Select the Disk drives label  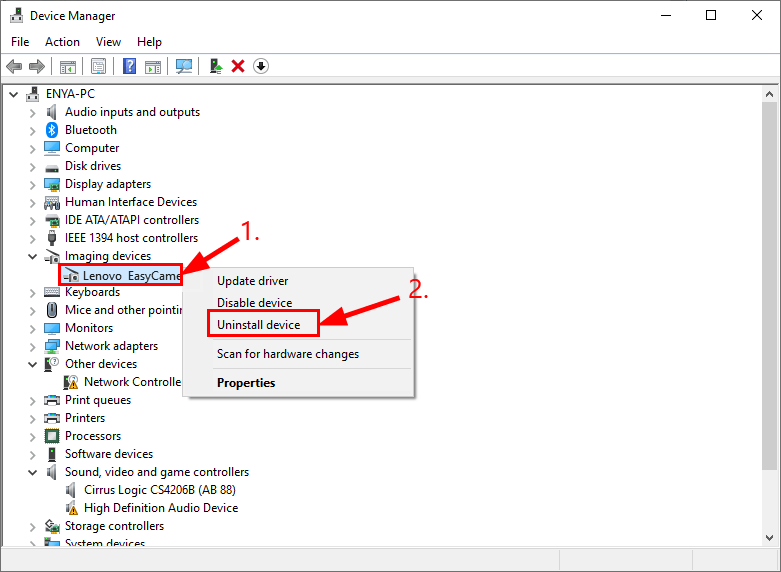[x=93, y=166]
